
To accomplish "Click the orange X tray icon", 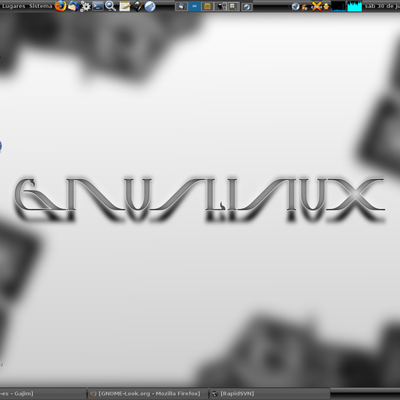I will (x=316, y=6).
